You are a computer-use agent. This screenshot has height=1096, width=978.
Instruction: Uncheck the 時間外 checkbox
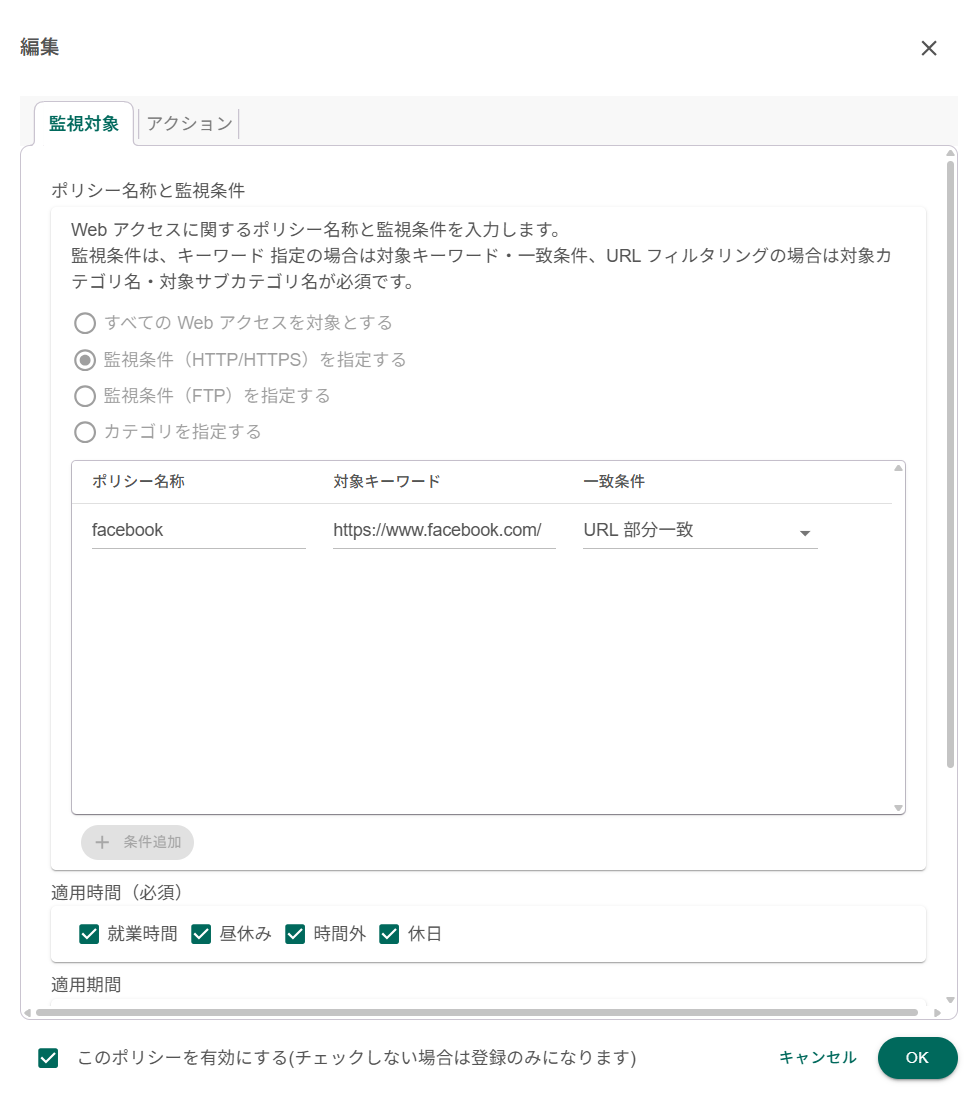(x=295, y=934)
